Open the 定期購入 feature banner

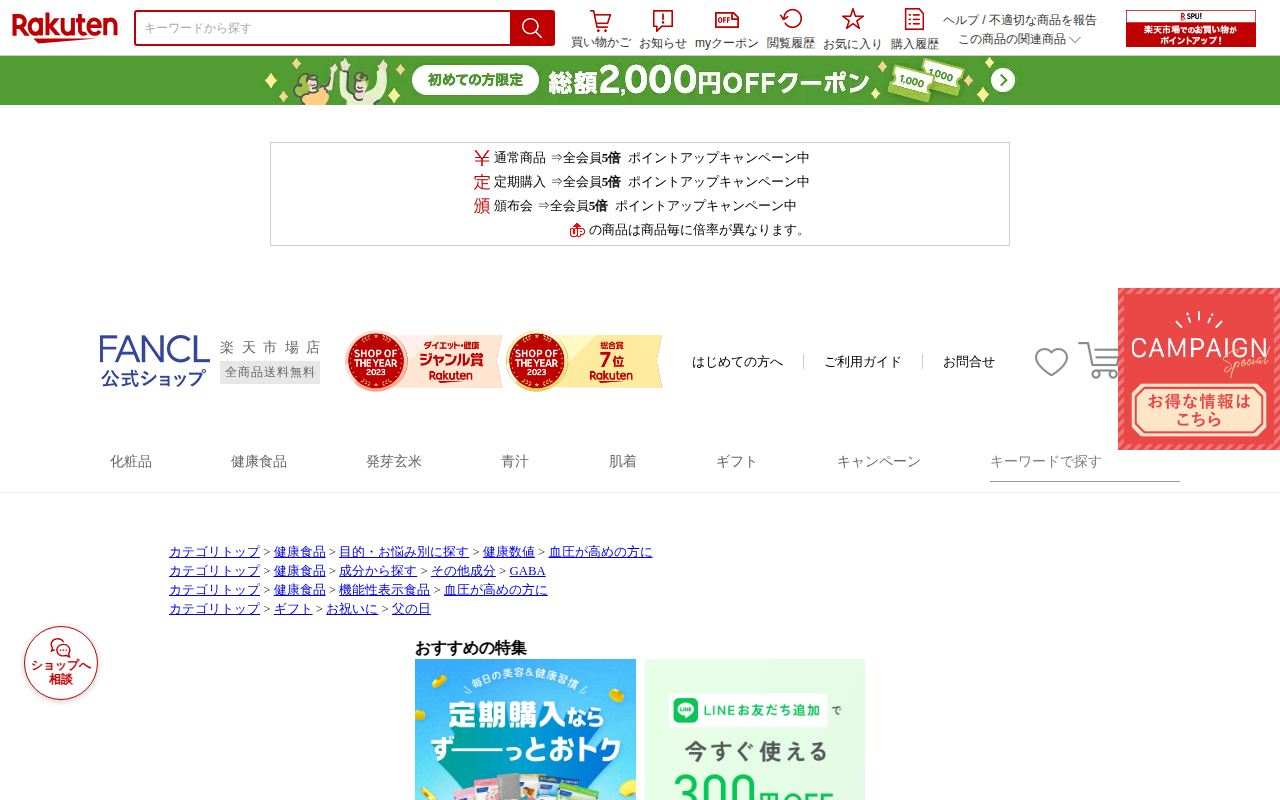[525, 729]
